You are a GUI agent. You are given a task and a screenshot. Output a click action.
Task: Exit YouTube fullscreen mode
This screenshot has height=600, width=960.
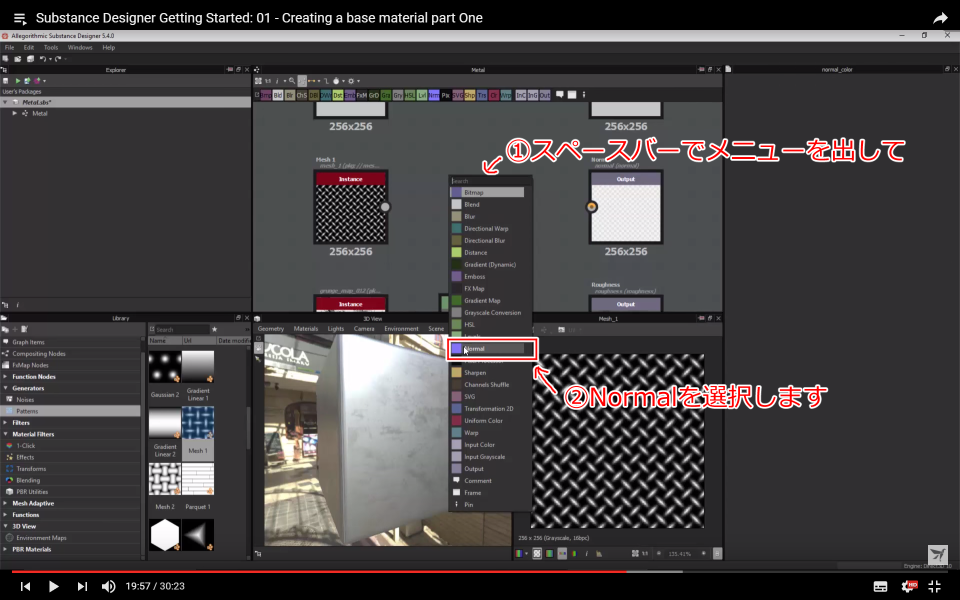(935, 586)
